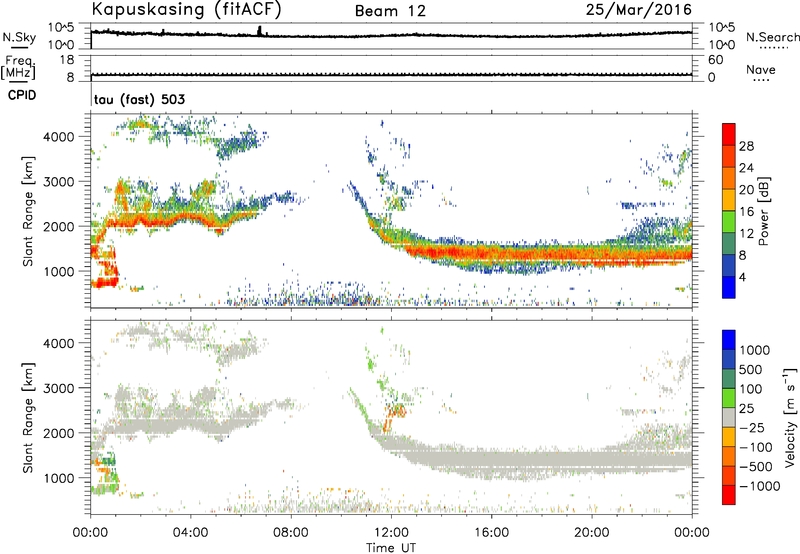This screenshot has height=554, width=800.
Task: Click the 08:00 time axis label
Action: (291, 533)
